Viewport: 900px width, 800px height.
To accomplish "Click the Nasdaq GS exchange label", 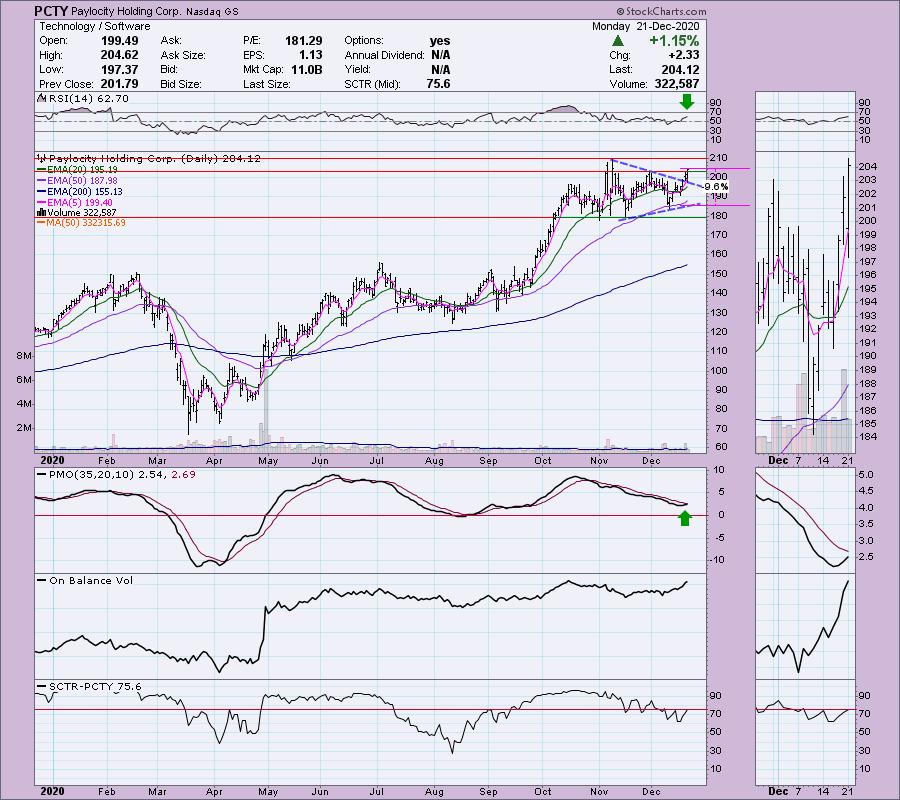I will tap(212, 11).
